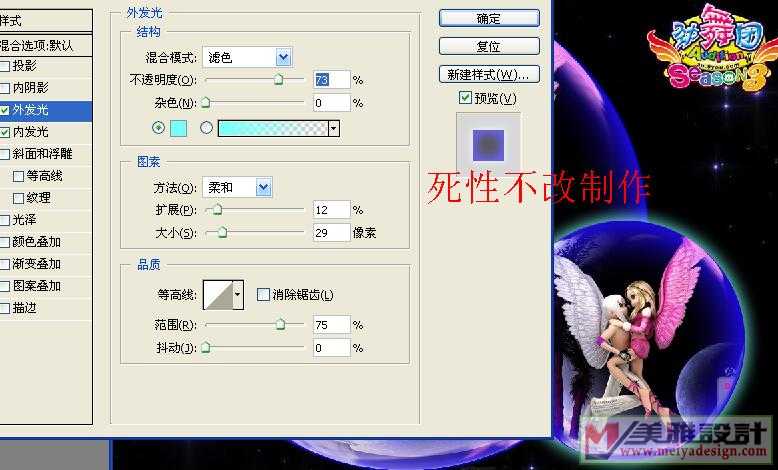Image resolution: width=778 pixels, height=470 pixels.
Task: Click the 不透明度 value field 73
Action: click(x=331, y=79)
